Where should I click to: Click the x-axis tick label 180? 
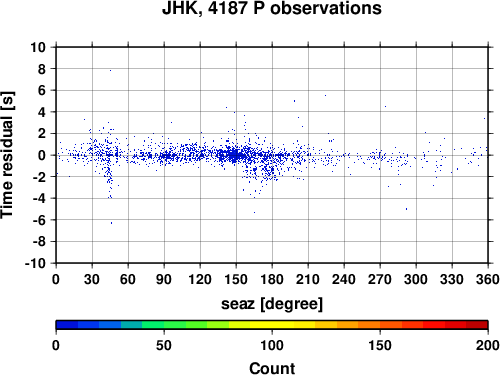coord(272,279)
